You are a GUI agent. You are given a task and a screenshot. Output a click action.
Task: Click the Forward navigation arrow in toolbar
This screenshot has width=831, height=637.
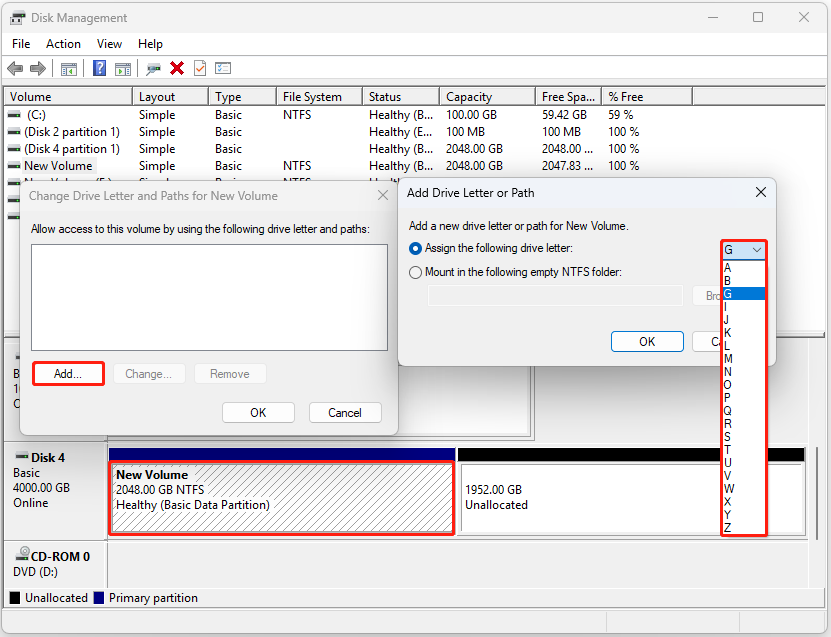coord(38,68)
